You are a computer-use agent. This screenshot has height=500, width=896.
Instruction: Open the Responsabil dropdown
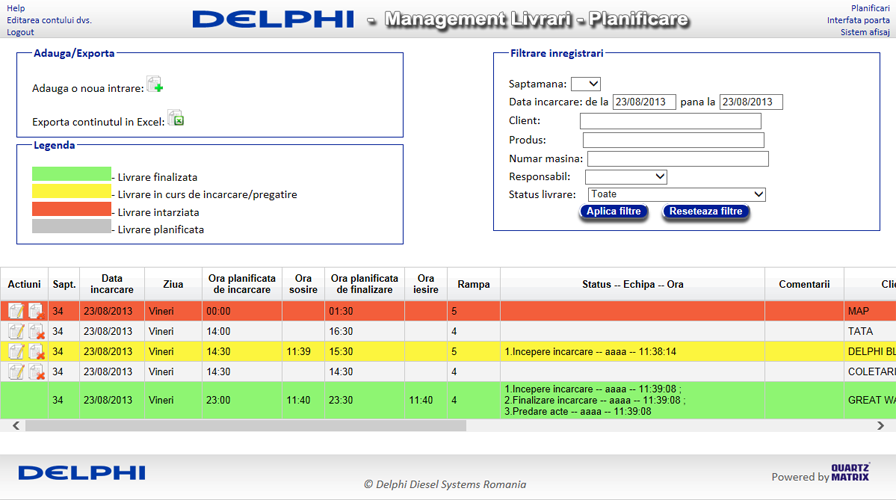click(x=626, y=177)
